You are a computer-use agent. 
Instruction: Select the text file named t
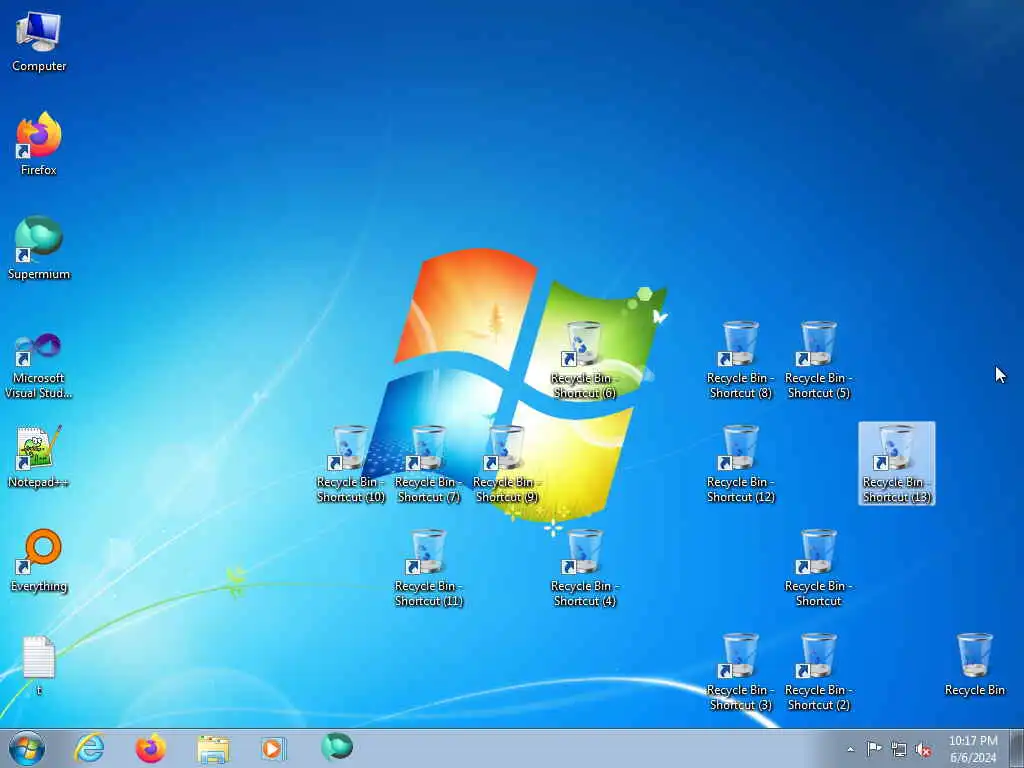tap(39, 665)
